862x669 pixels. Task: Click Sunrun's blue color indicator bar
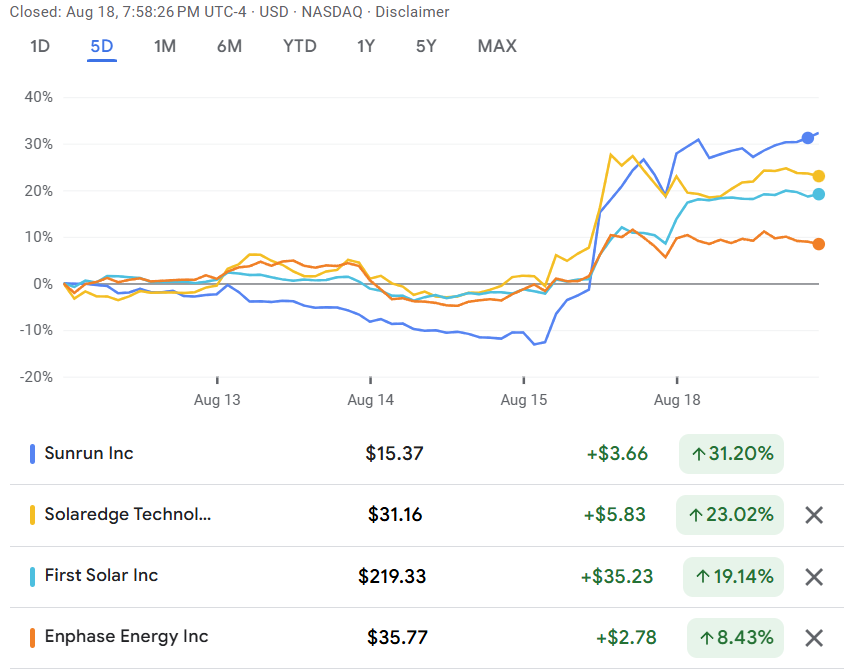point(32,454)
